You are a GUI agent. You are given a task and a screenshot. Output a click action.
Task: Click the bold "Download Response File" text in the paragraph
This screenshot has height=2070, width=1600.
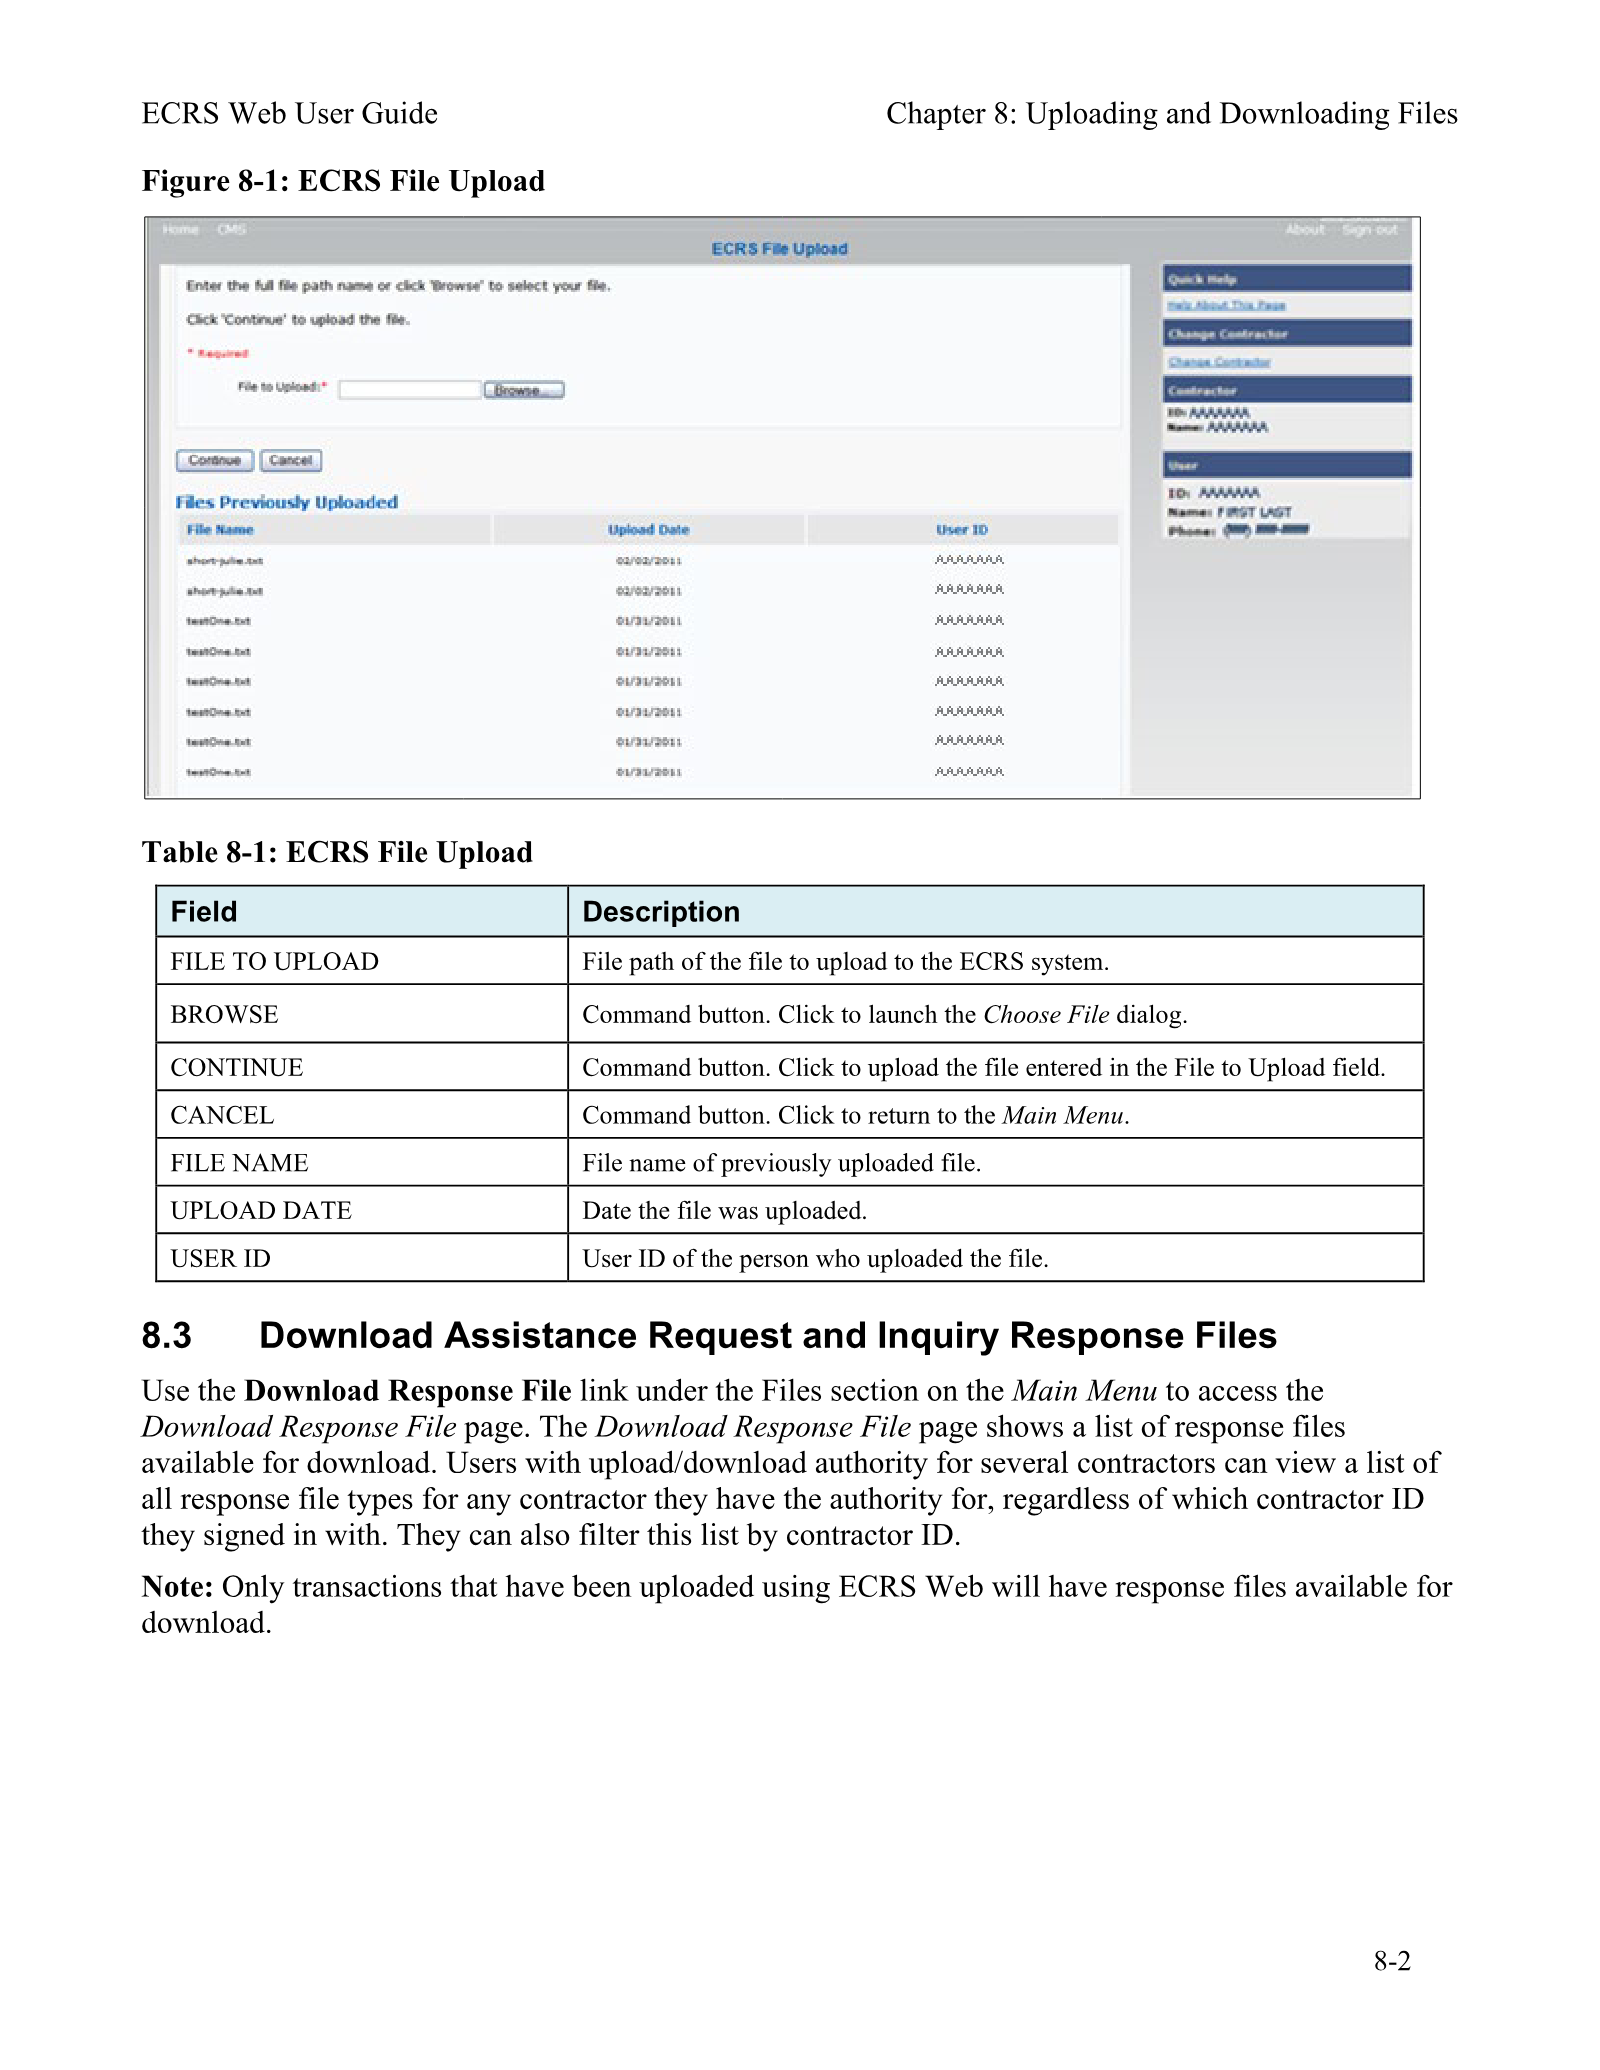pos(408,1391)
